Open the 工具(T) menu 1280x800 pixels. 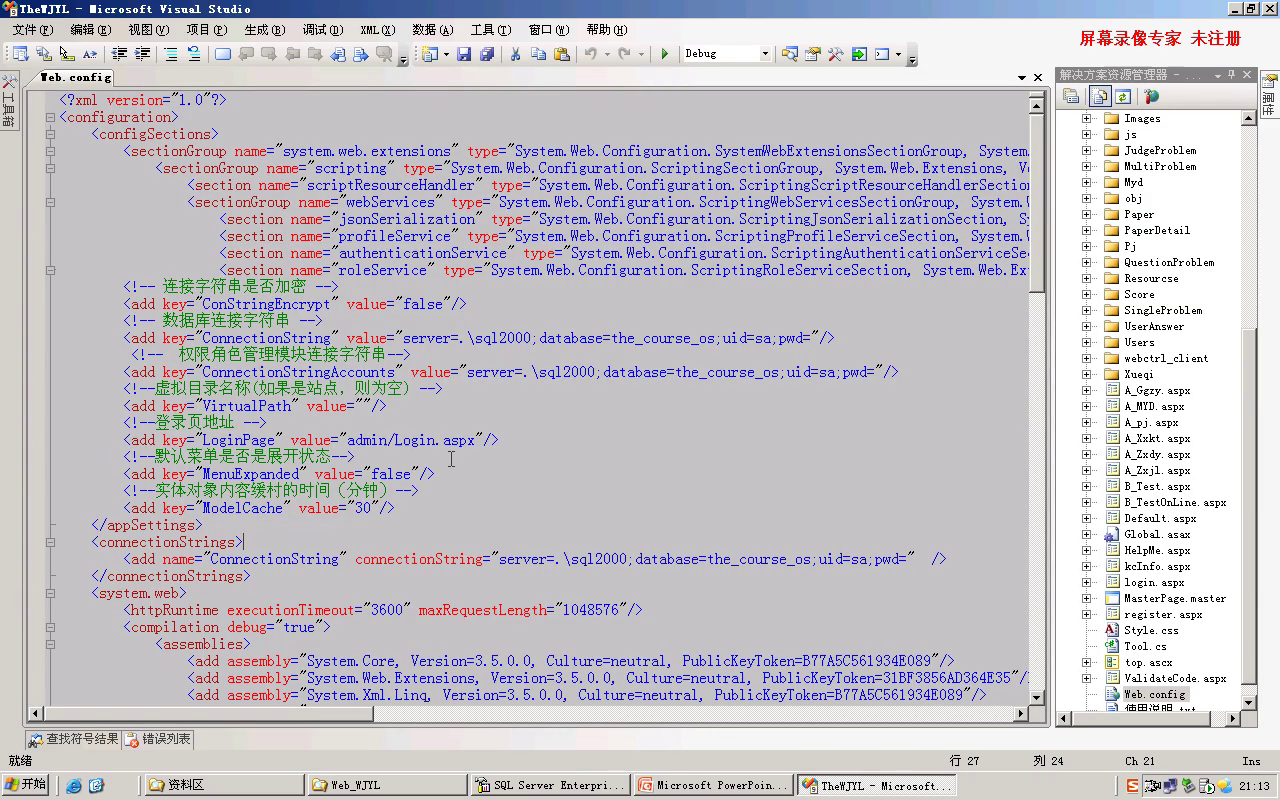(x=490, y=30)
